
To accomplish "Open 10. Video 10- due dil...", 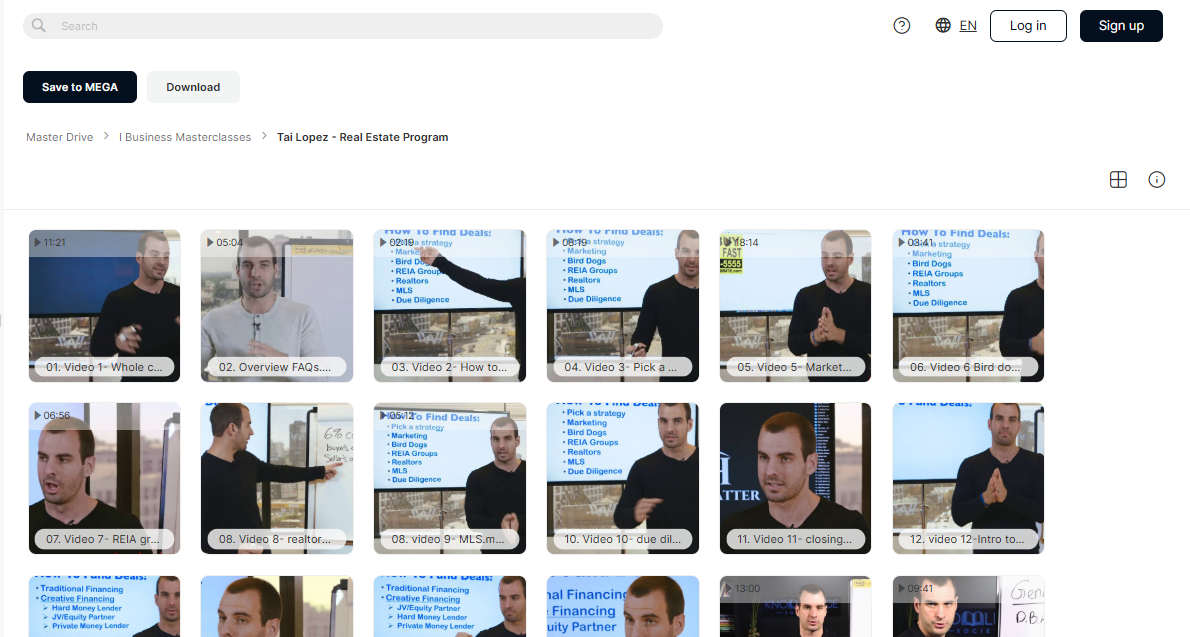I will click(x=622, y=478).
